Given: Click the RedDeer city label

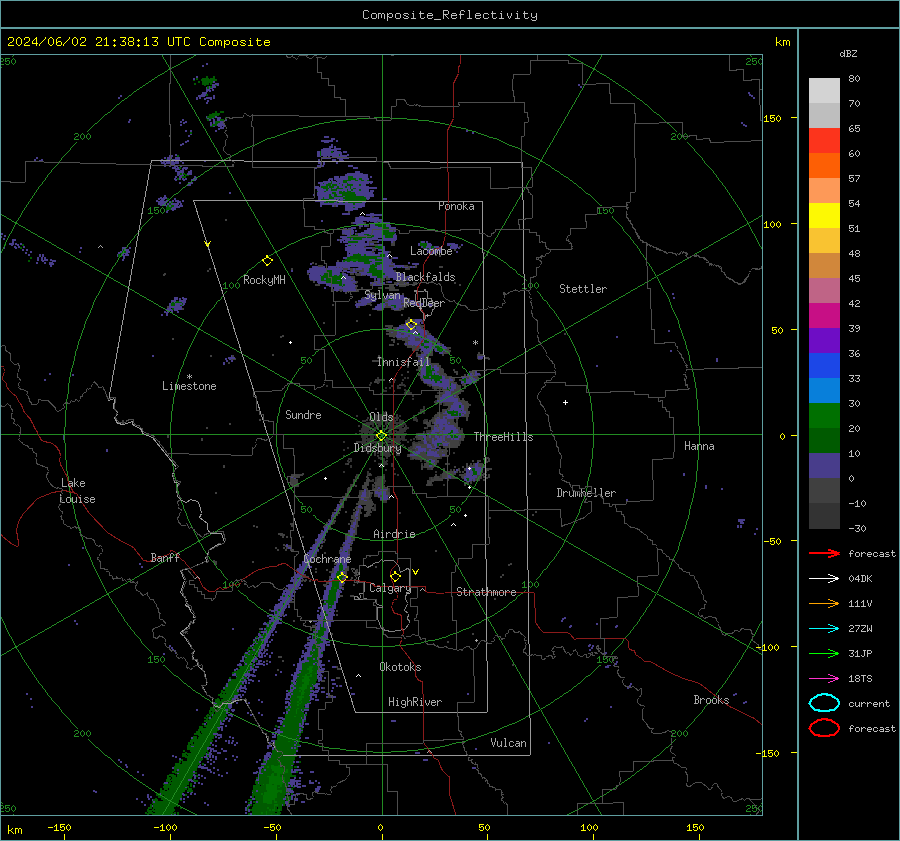Looking at the screenshot, I should (x=424, y=303).
